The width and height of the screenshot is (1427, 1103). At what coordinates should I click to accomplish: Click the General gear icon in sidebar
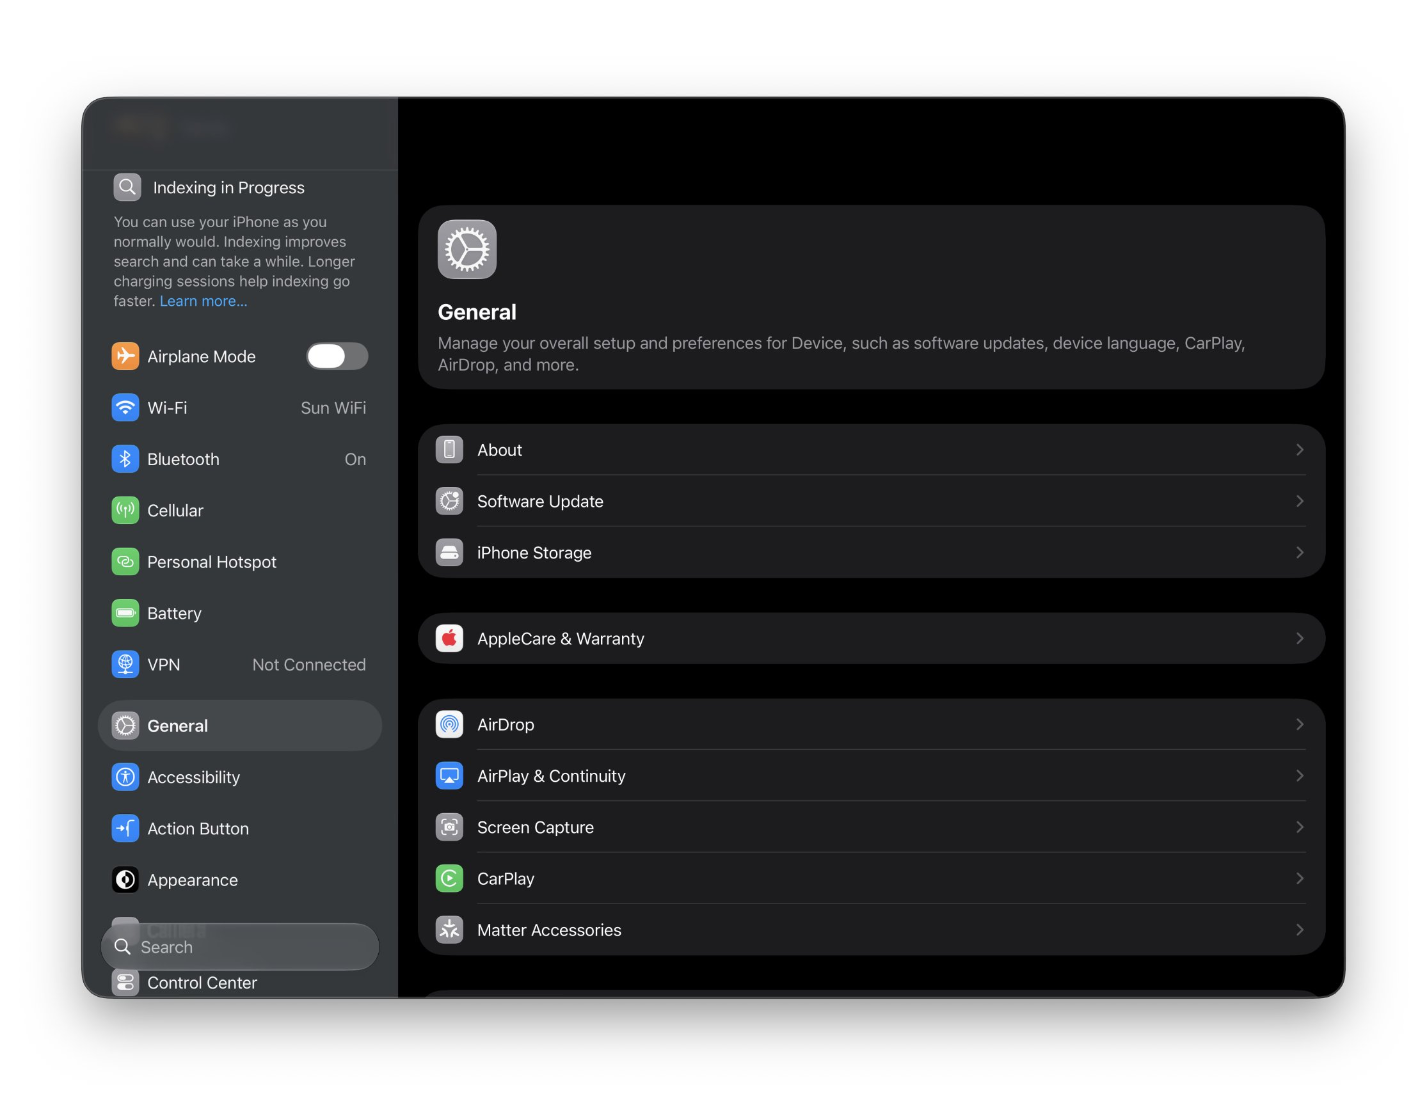[x=125, y=726]
